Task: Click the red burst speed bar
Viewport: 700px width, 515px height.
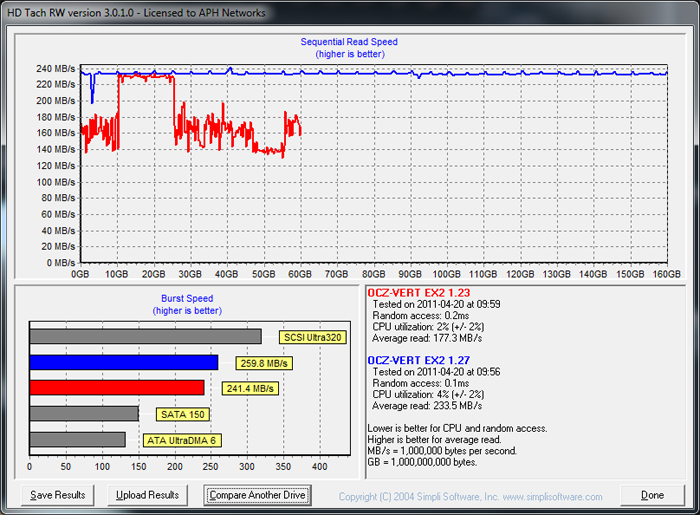Action: pos(116,387)
